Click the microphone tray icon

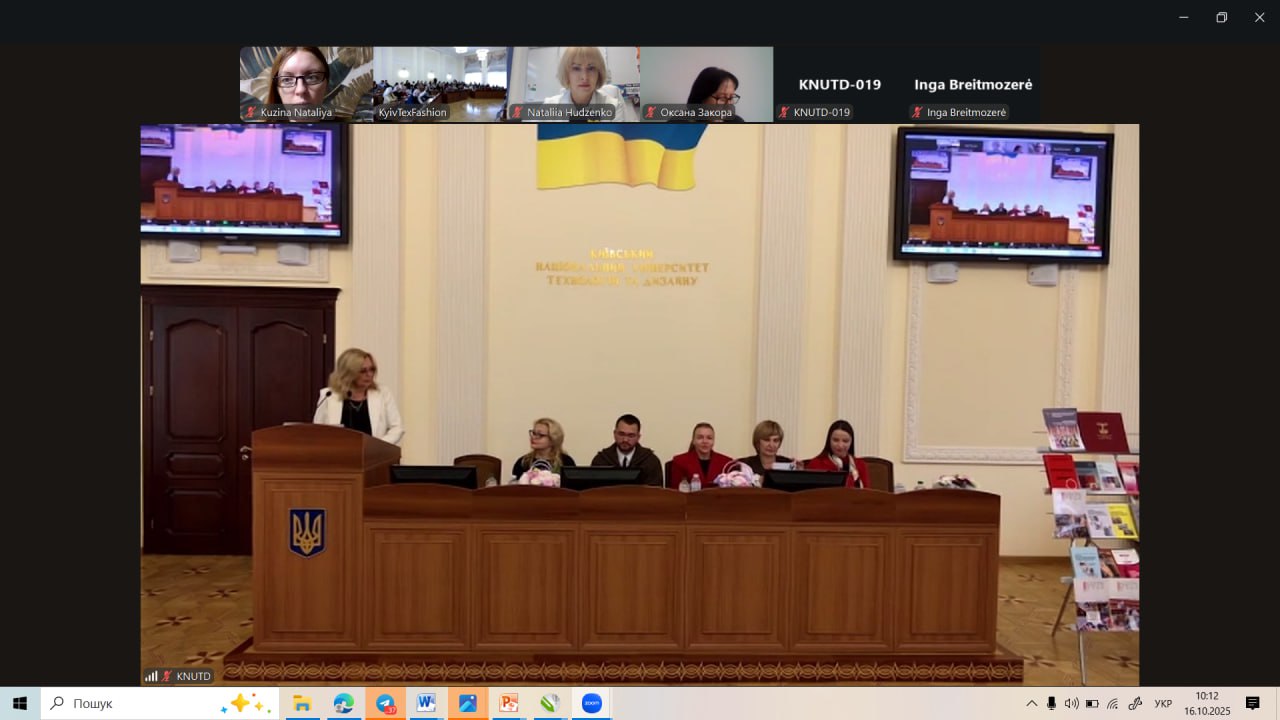coord(1051,703)
